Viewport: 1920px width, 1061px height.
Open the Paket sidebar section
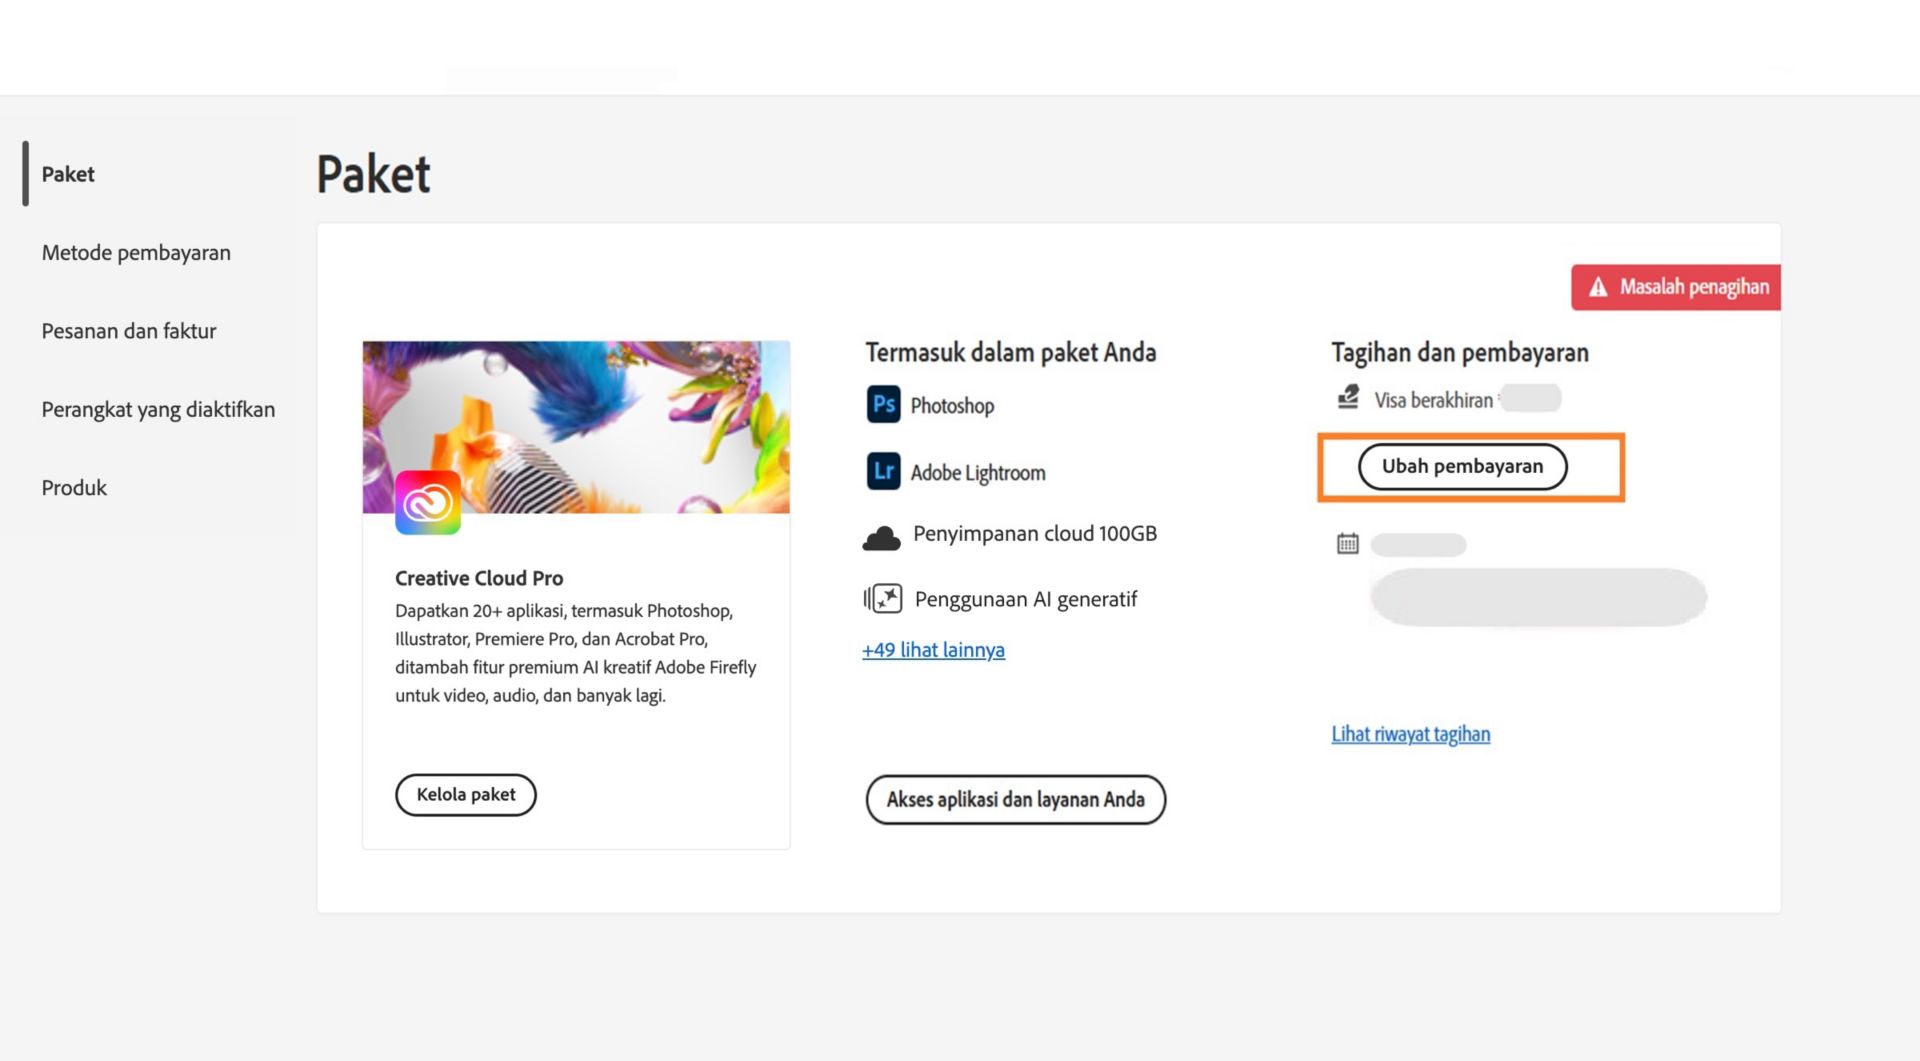[x=68, y=174]
